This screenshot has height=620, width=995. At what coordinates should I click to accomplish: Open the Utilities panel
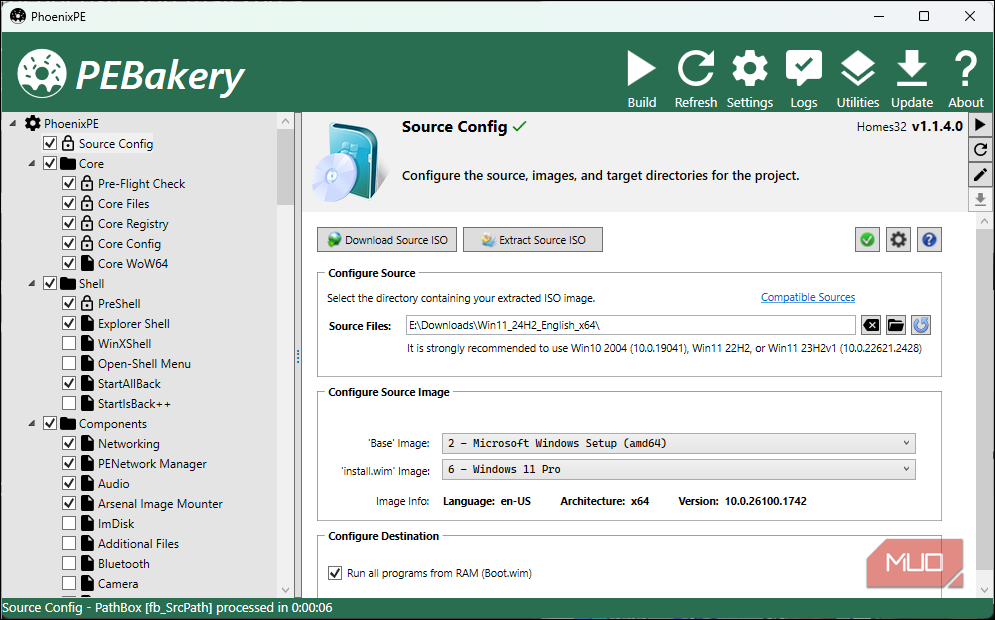pyautogui.click(x=857, y=79)
